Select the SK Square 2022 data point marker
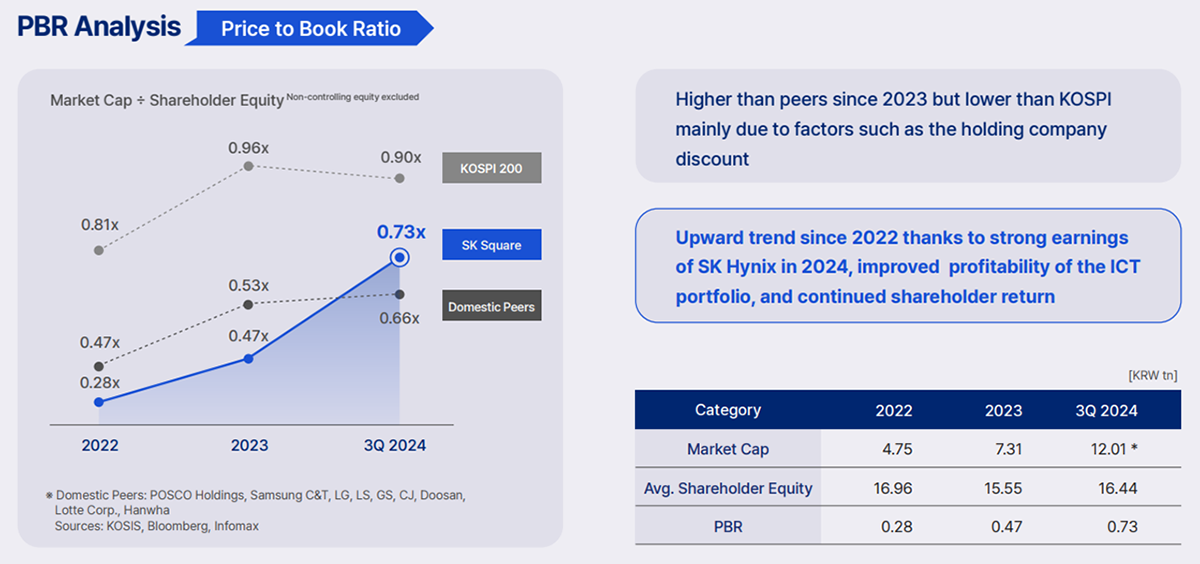This screenshot has width=1200, height=564. click(x=98, y=402)
